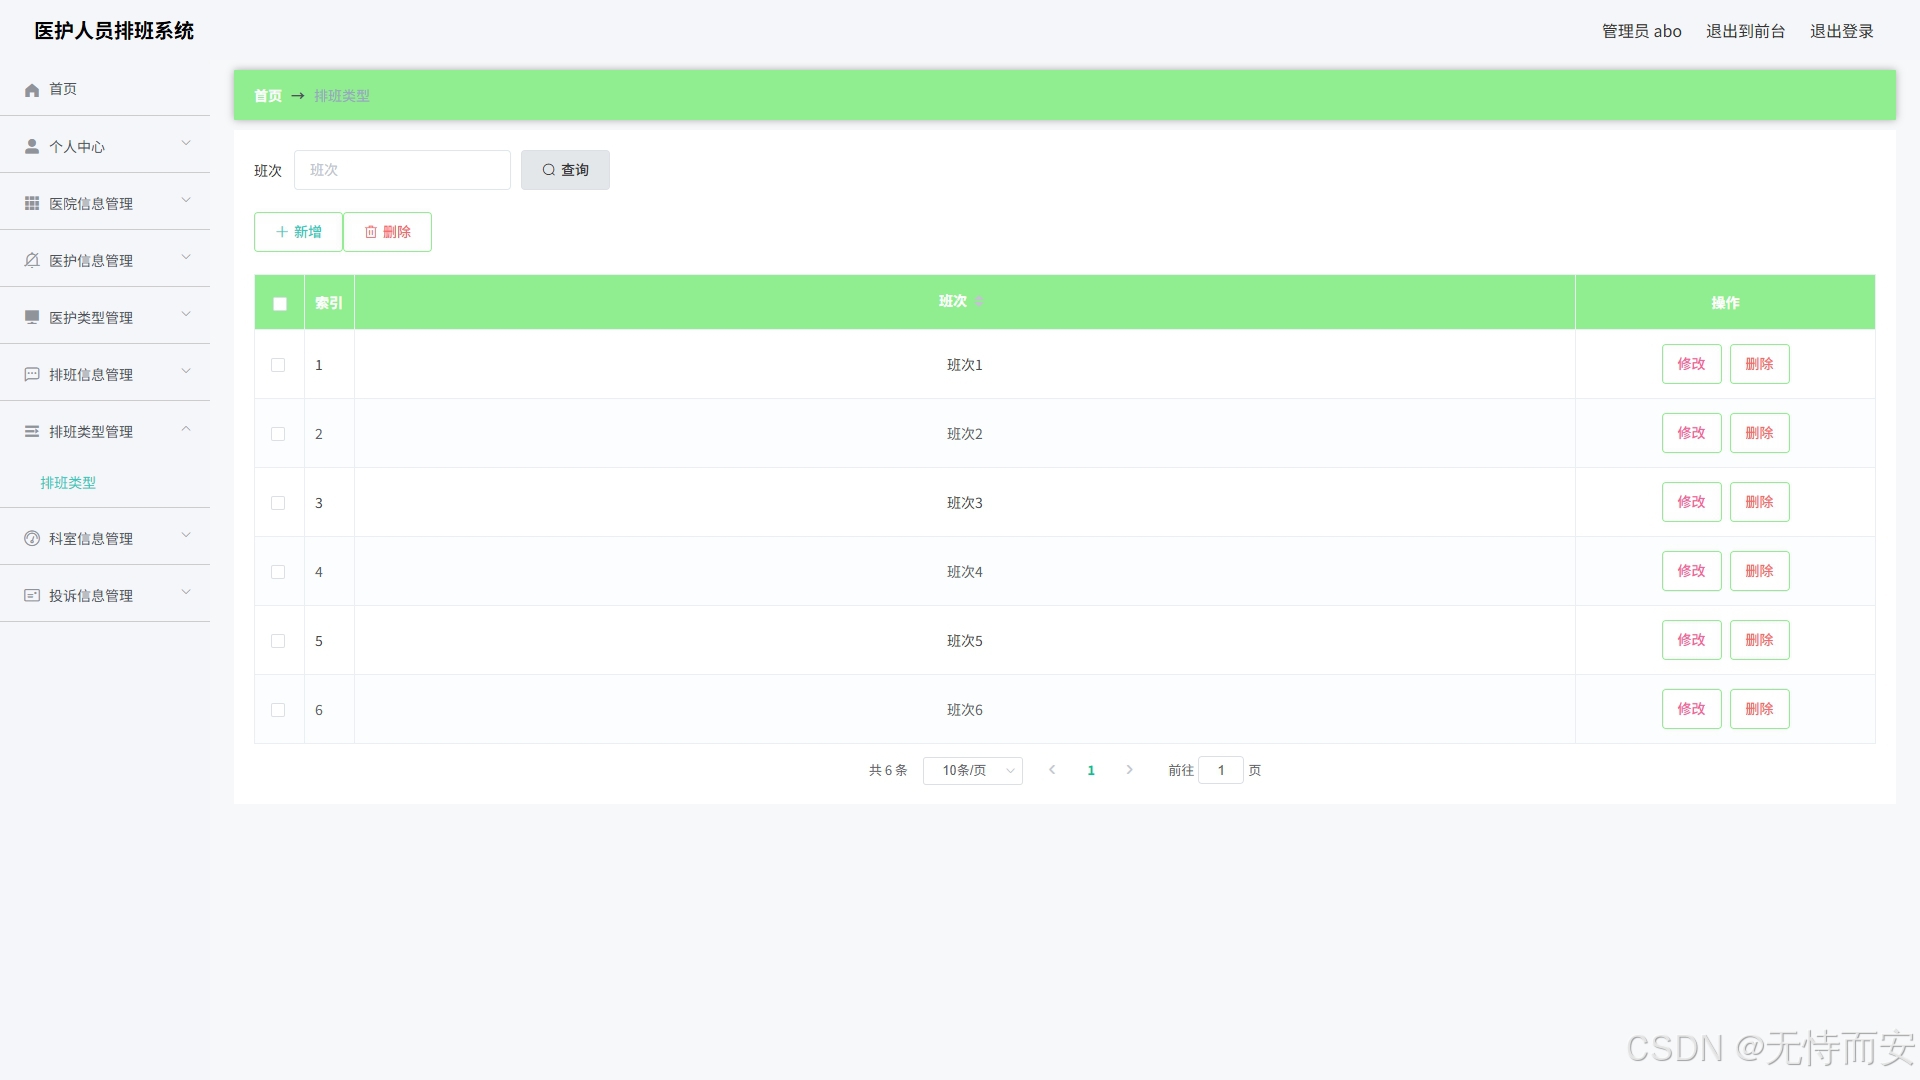Check the checkbox for row 班次4
1920x1080 pixels.
click(x=278, y=572)
